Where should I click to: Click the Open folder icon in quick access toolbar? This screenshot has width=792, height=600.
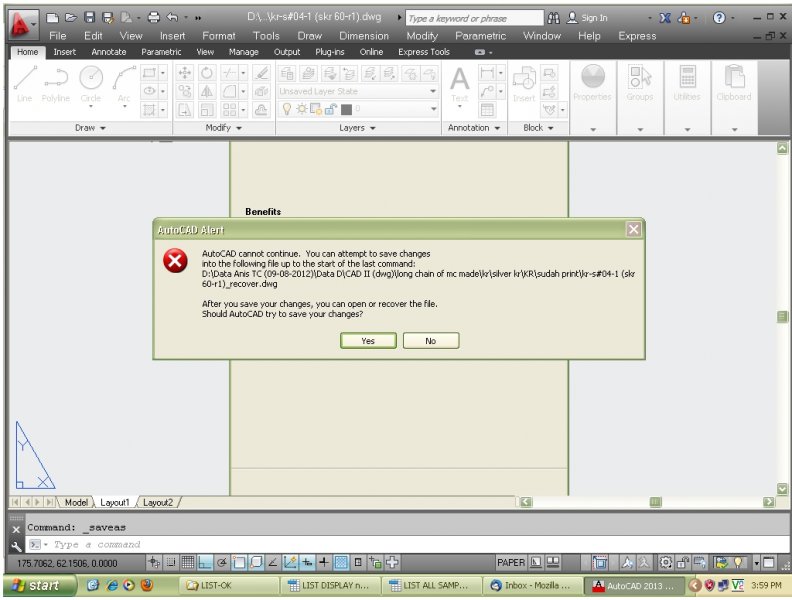(71, 18)
